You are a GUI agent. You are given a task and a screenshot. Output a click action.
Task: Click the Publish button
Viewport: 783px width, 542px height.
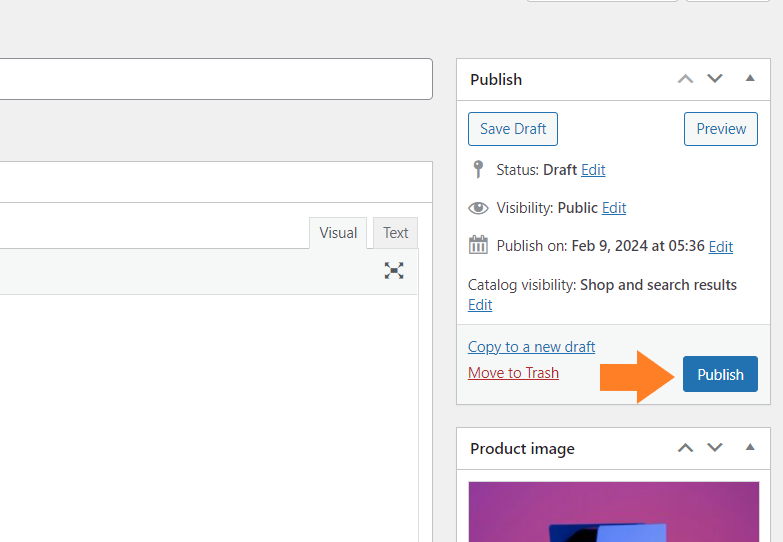[x=720, y=374]
